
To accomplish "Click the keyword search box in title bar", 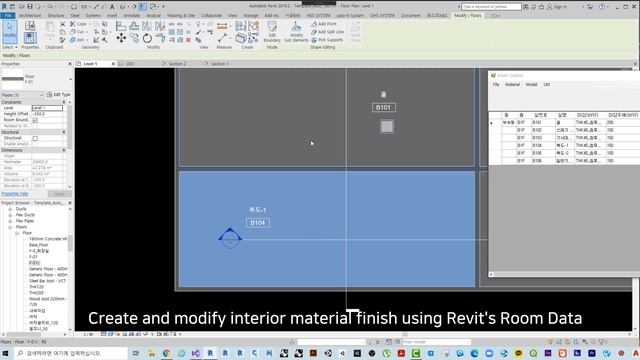I will click(492, 7).
